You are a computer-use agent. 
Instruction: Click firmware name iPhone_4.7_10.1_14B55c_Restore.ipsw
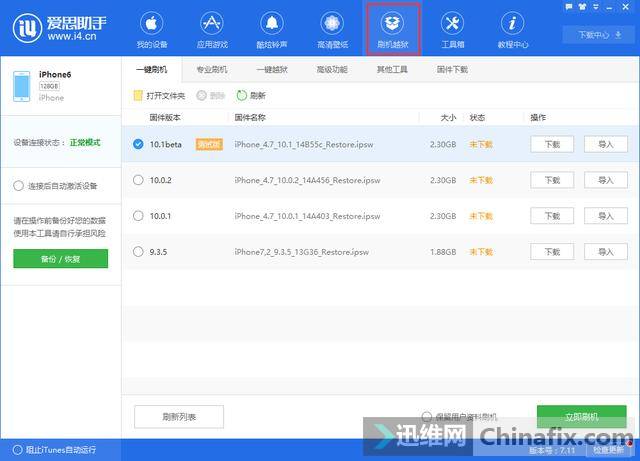click(x=304, y=145)
